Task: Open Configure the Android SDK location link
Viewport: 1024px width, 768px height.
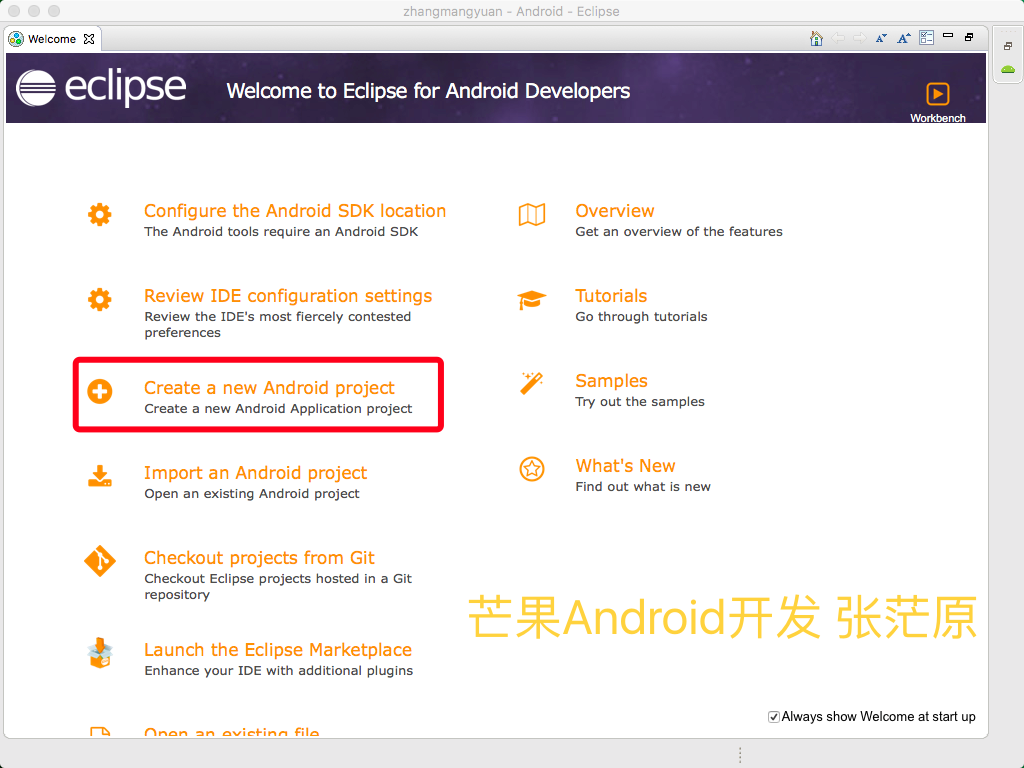Action: point(295,211)
